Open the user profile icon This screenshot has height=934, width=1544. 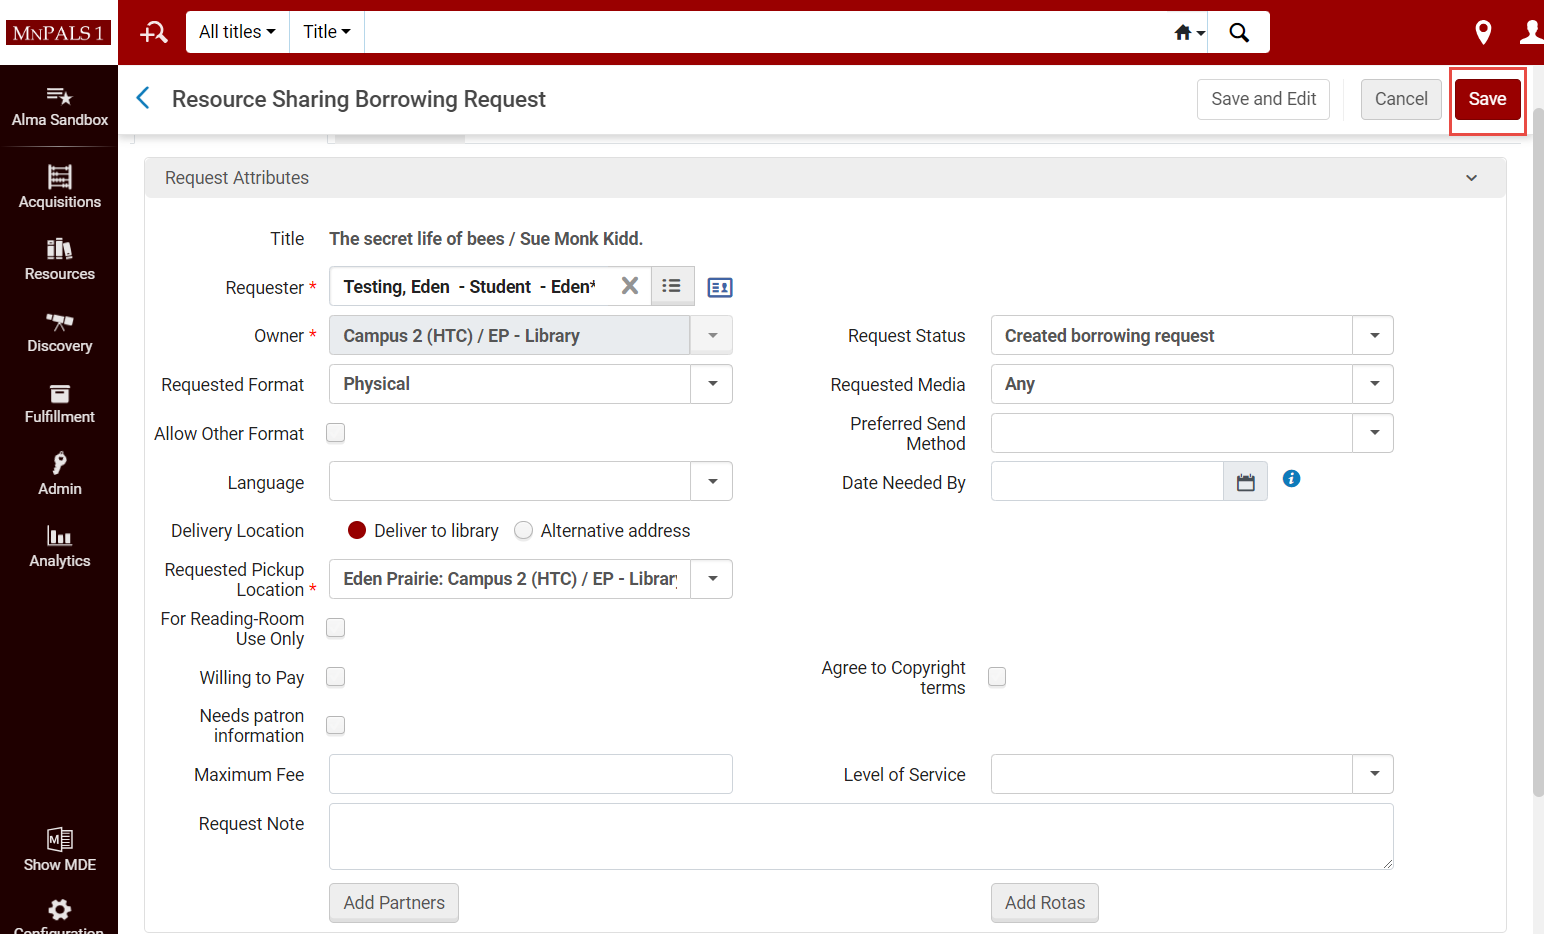[x=1532, y=33]
